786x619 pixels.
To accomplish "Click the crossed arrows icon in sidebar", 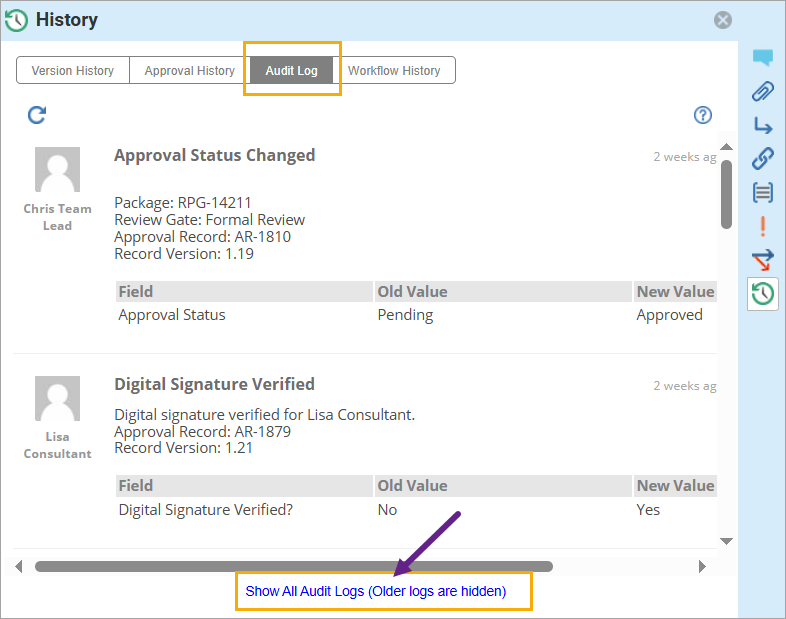I will coord(763,260).
